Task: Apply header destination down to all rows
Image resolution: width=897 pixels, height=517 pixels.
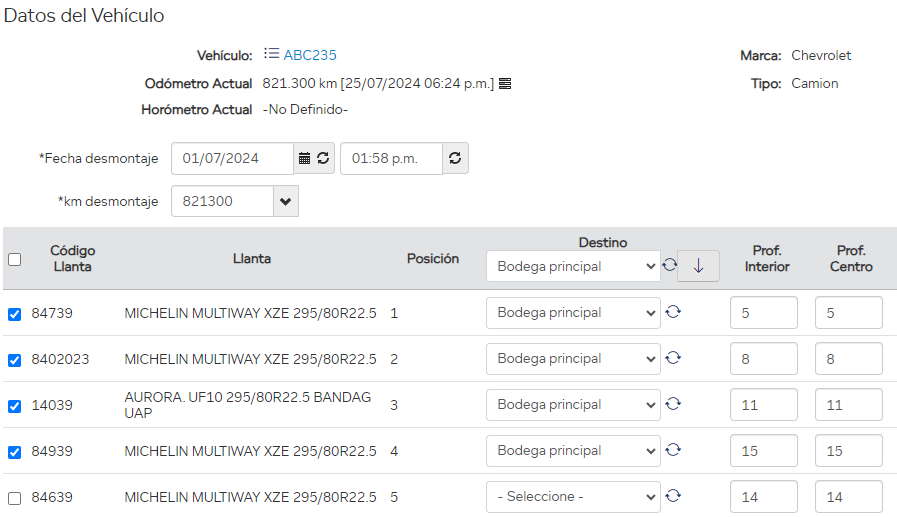Action: coord(698,266)
